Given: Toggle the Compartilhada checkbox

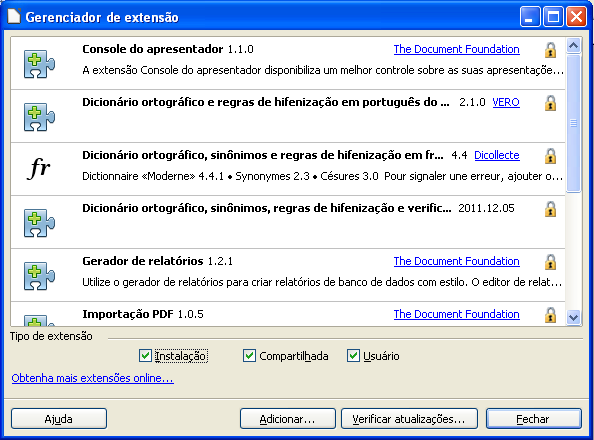Looking at the screenshot, I should click(249, 356).
